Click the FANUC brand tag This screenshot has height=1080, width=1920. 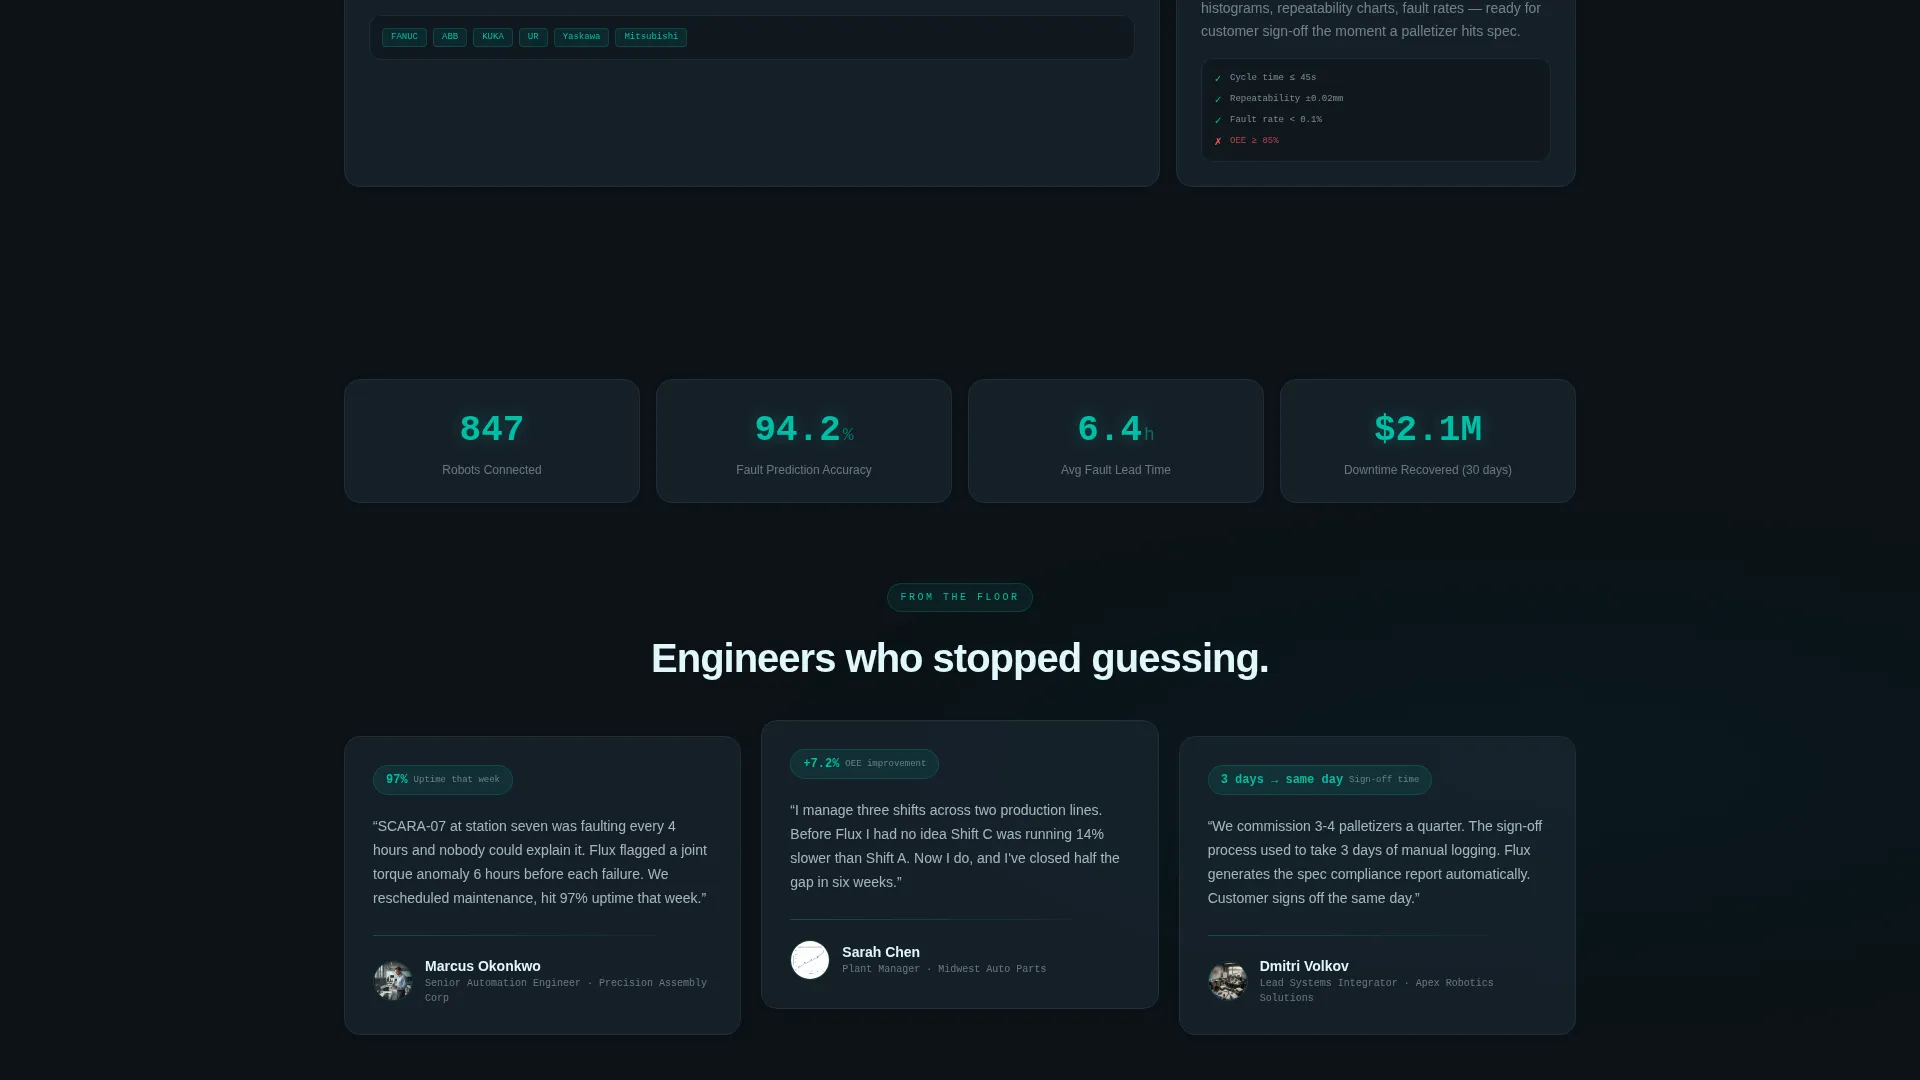point(404,37)
